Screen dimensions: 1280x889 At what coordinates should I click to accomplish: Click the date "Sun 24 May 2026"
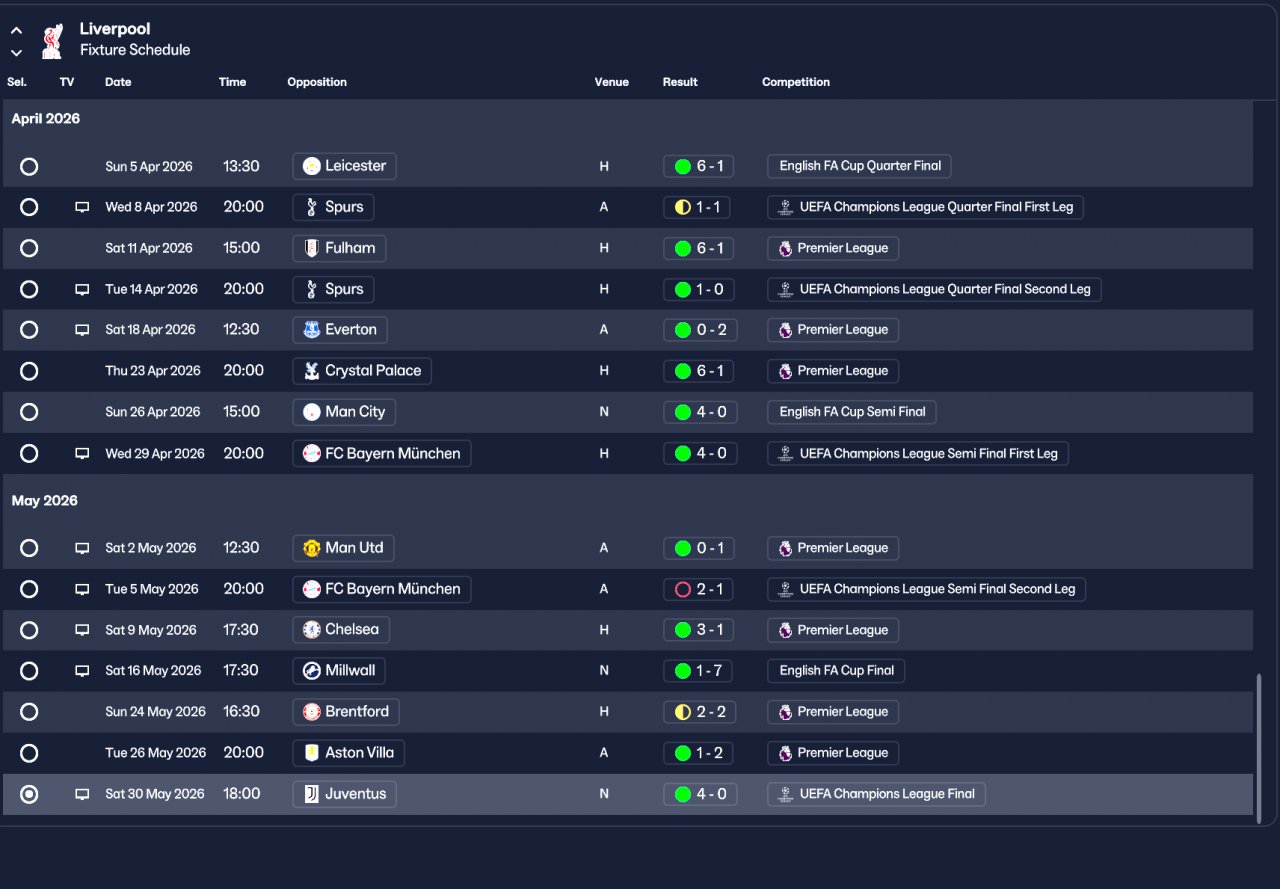click(x=155, y=712)
